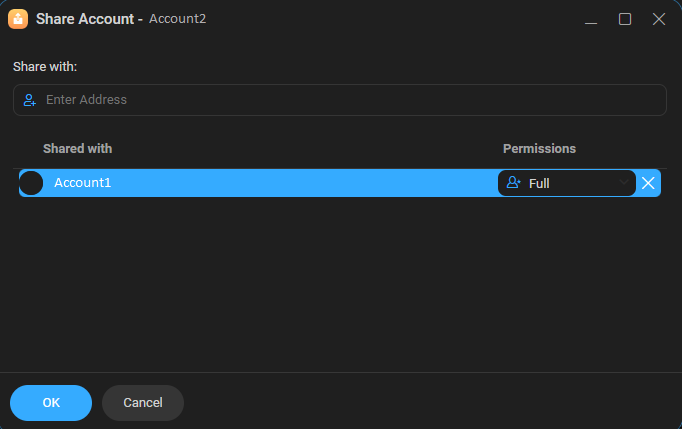
Task: Click the Share with: label
Action: point(45,66)
